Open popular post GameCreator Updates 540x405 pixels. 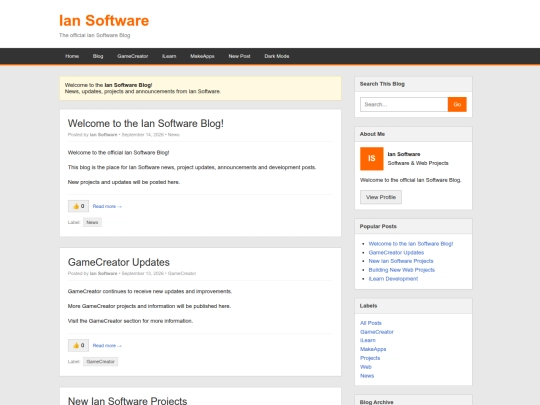[x=396, y=252]
